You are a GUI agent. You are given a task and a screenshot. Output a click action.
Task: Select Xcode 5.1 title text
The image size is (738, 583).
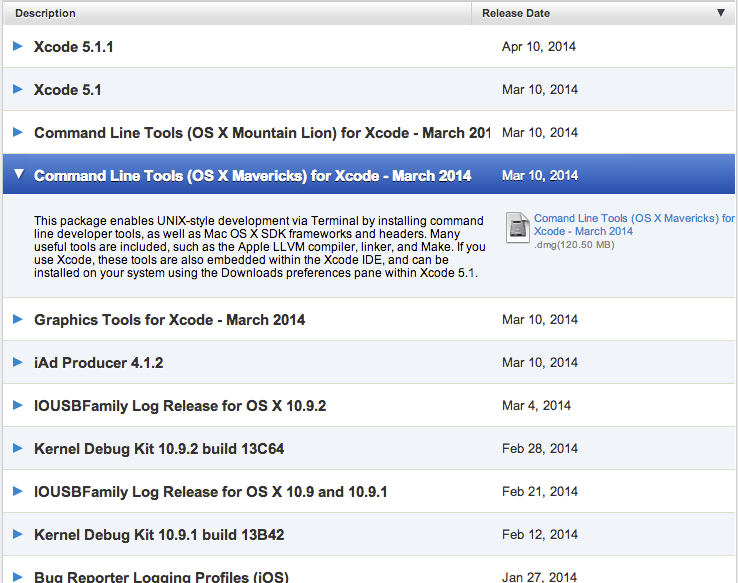(68, 90)
